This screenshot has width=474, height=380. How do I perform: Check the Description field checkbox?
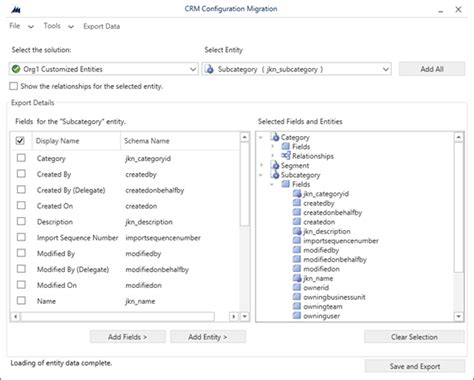[x=21, y=221]
